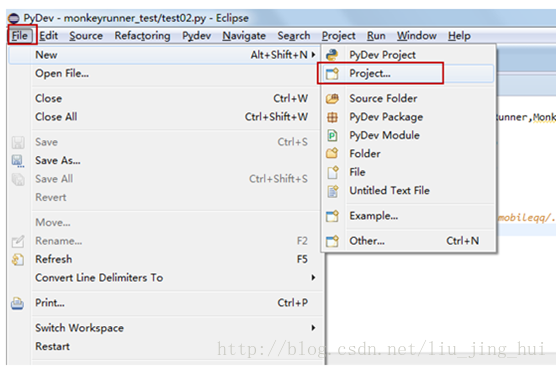Click the Other... wizard icon
558x369 pixels.
pos(332,241)
